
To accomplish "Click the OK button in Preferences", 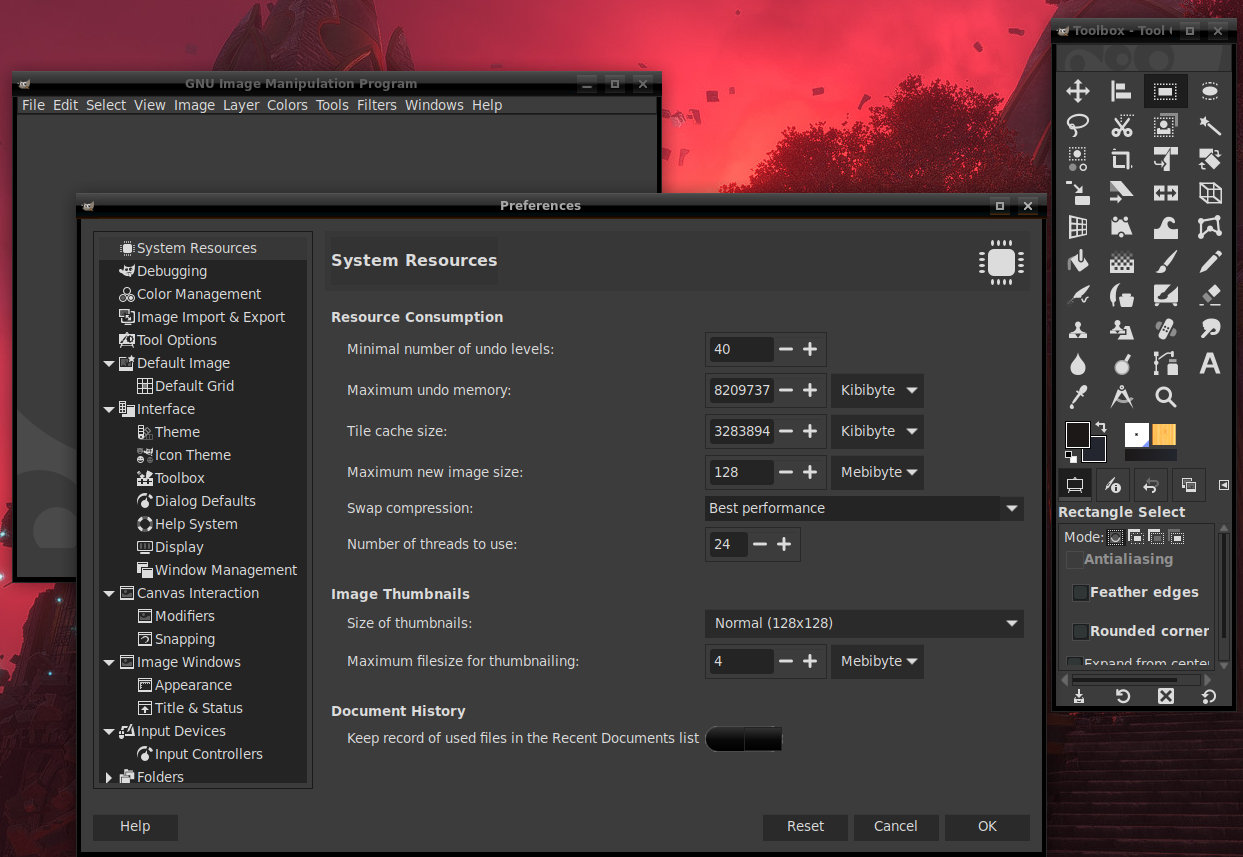I will [x=987, y=826].
